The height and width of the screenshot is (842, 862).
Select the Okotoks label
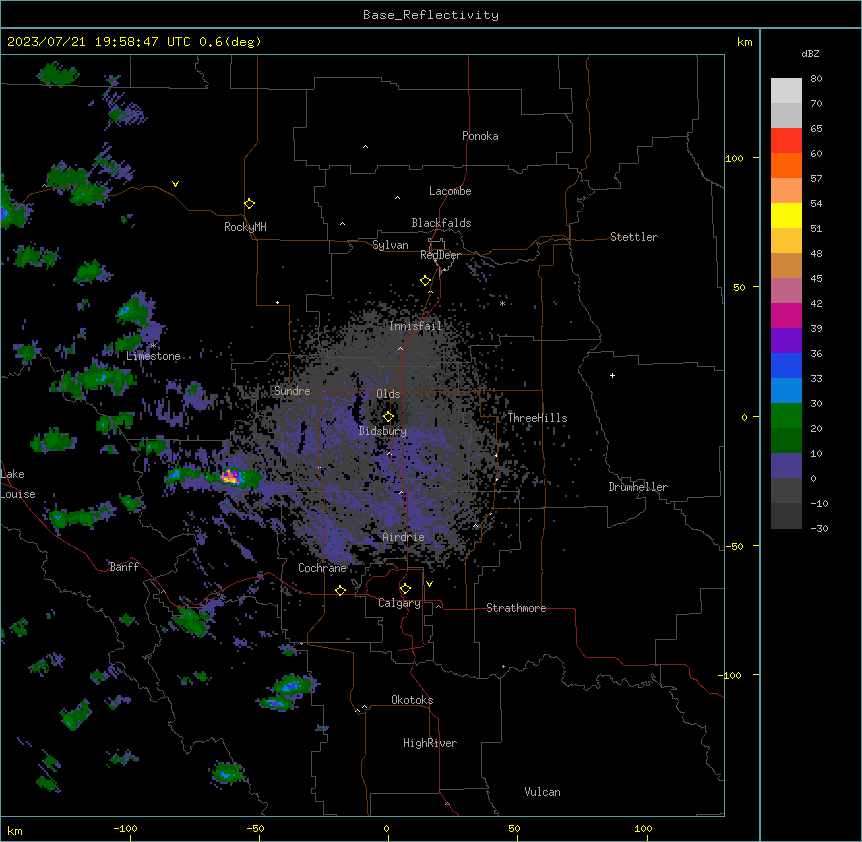[x=412, y=700]
